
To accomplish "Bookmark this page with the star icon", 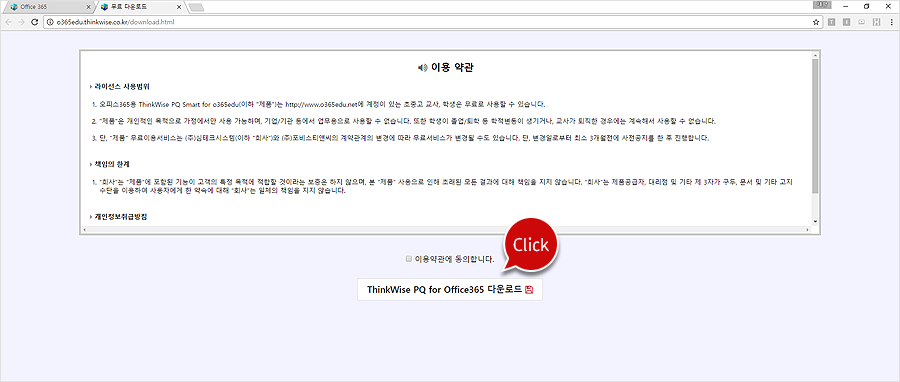I will [816, 22].
